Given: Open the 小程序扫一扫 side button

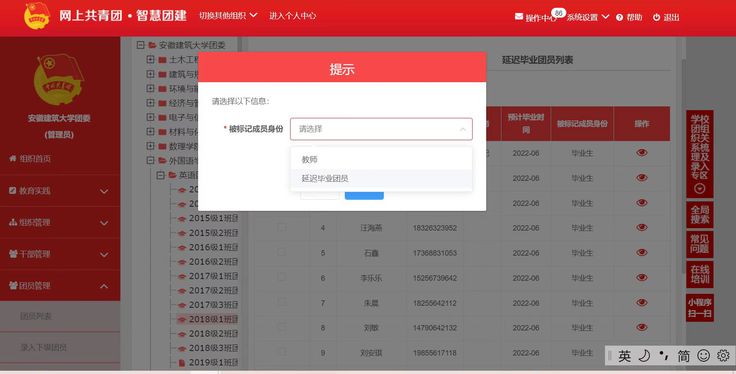Looking at the screenshot, I should tap(699, 308).
